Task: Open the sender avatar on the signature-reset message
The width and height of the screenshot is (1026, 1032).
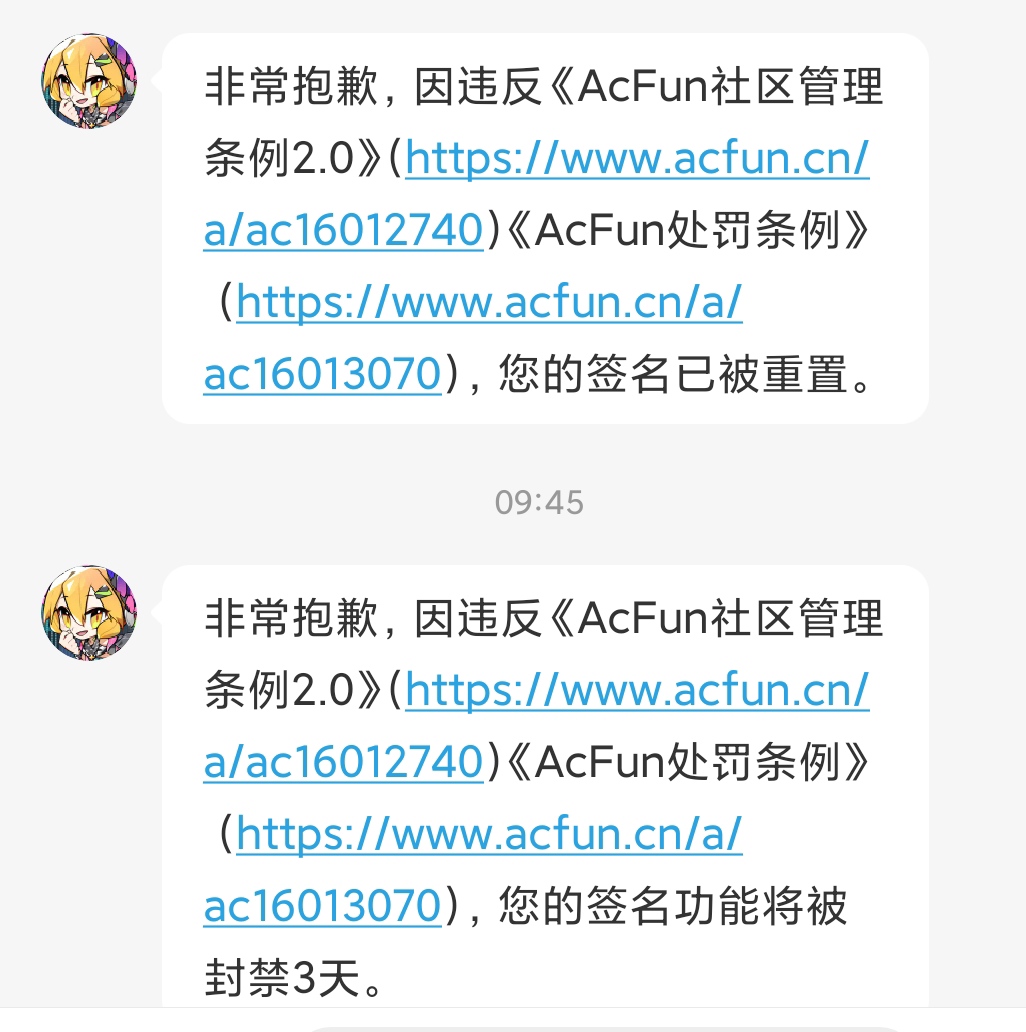Action: [x=89, y=81]
